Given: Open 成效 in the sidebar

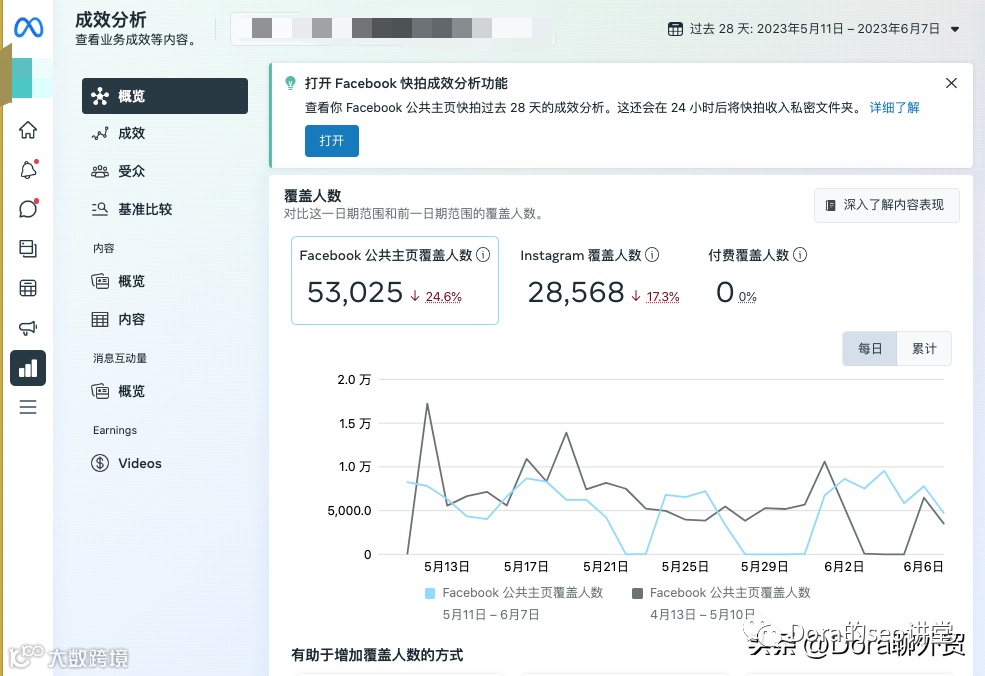Looking at the screenshot, I should coord(165,133).
